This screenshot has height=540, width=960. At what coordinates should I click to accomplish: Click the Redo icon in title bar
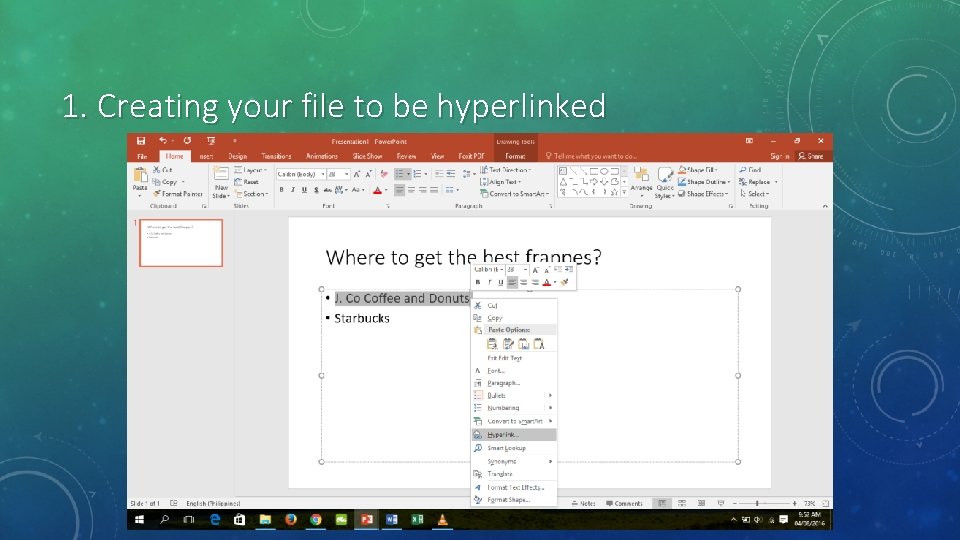(x=187, y=141)
